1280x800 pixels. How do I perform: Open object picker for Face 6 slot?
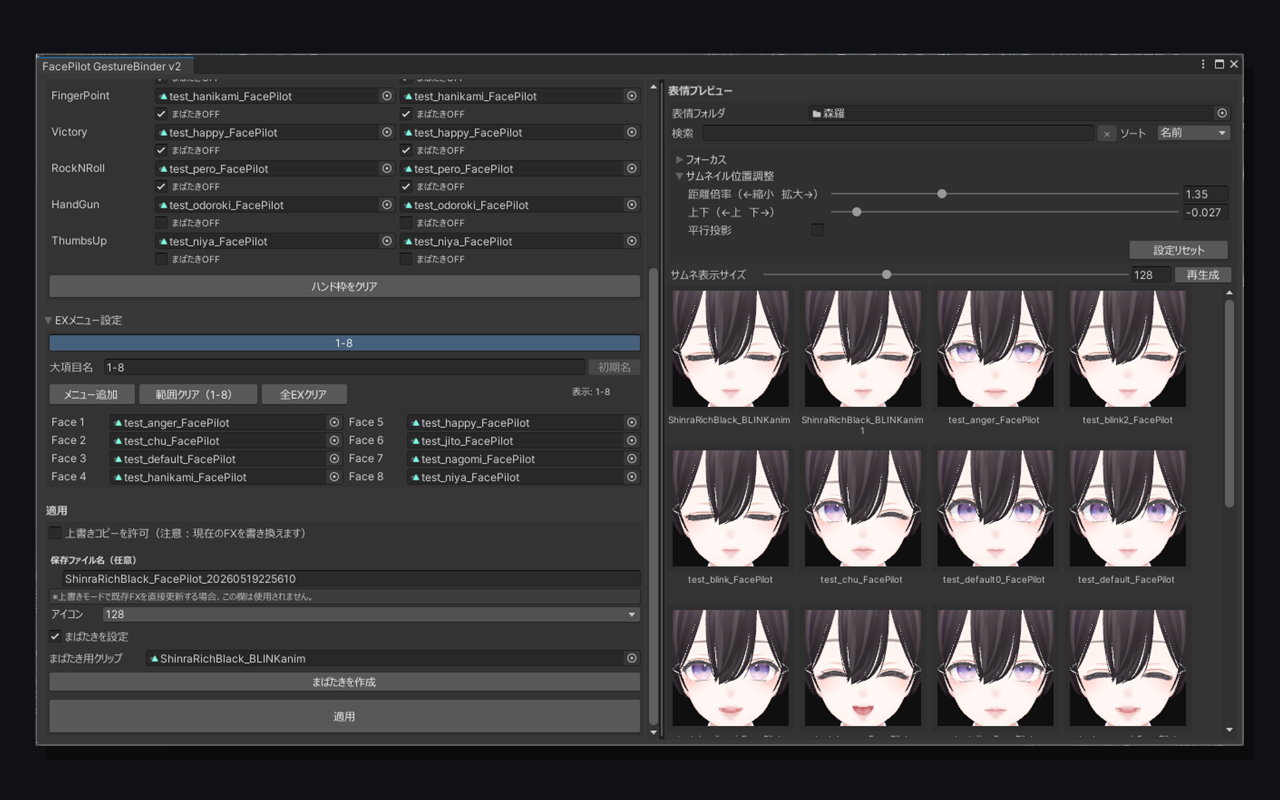[x=632, y=441]
